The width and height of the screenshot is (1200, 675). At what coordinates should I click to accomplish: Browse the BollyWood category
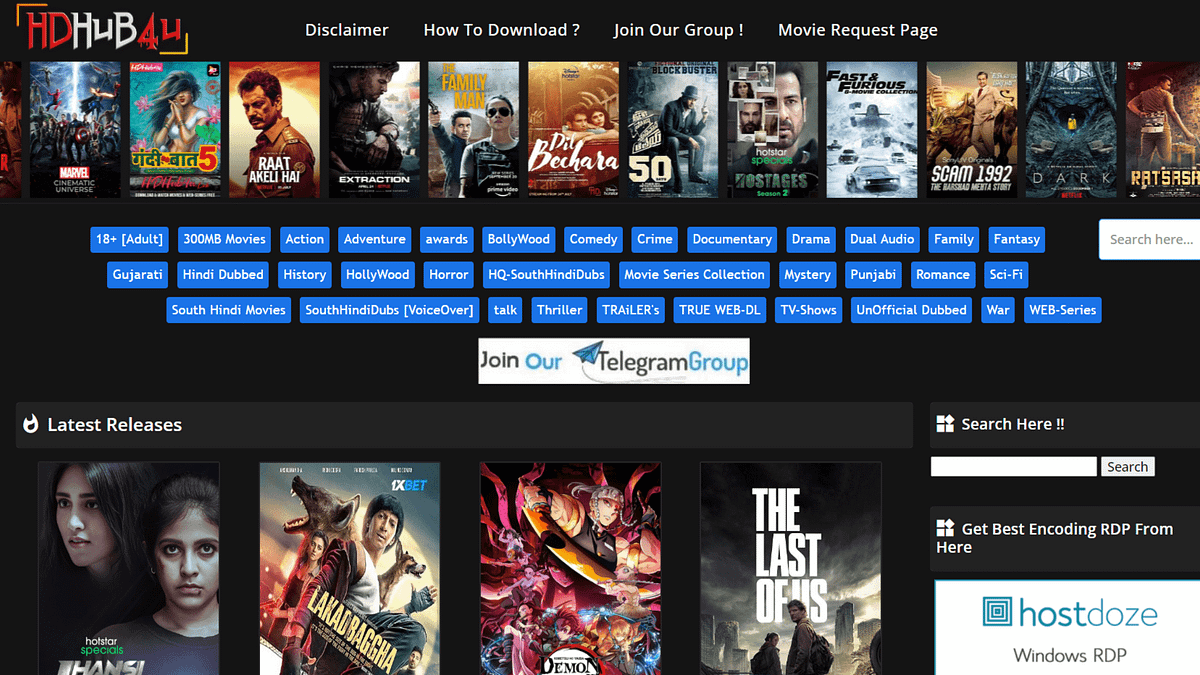coord(519,240)
